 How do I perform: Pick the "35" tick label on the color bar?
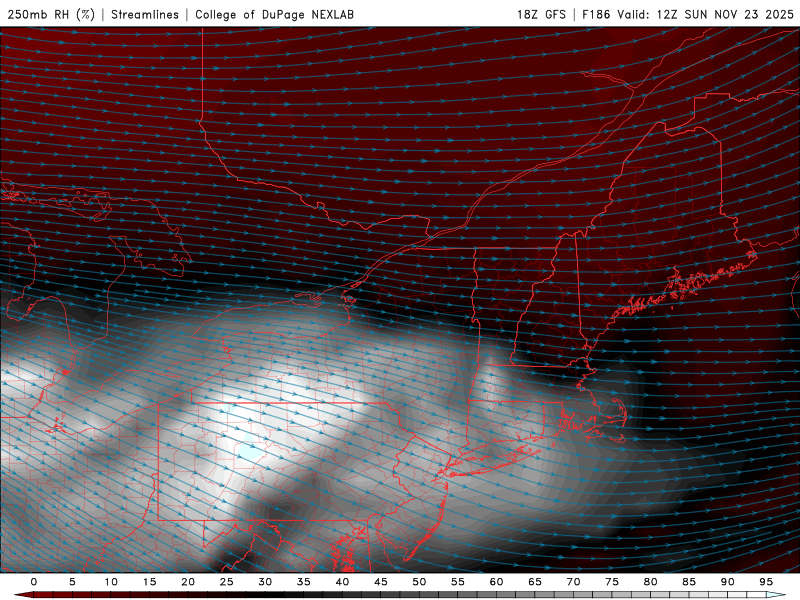(304, 582)
